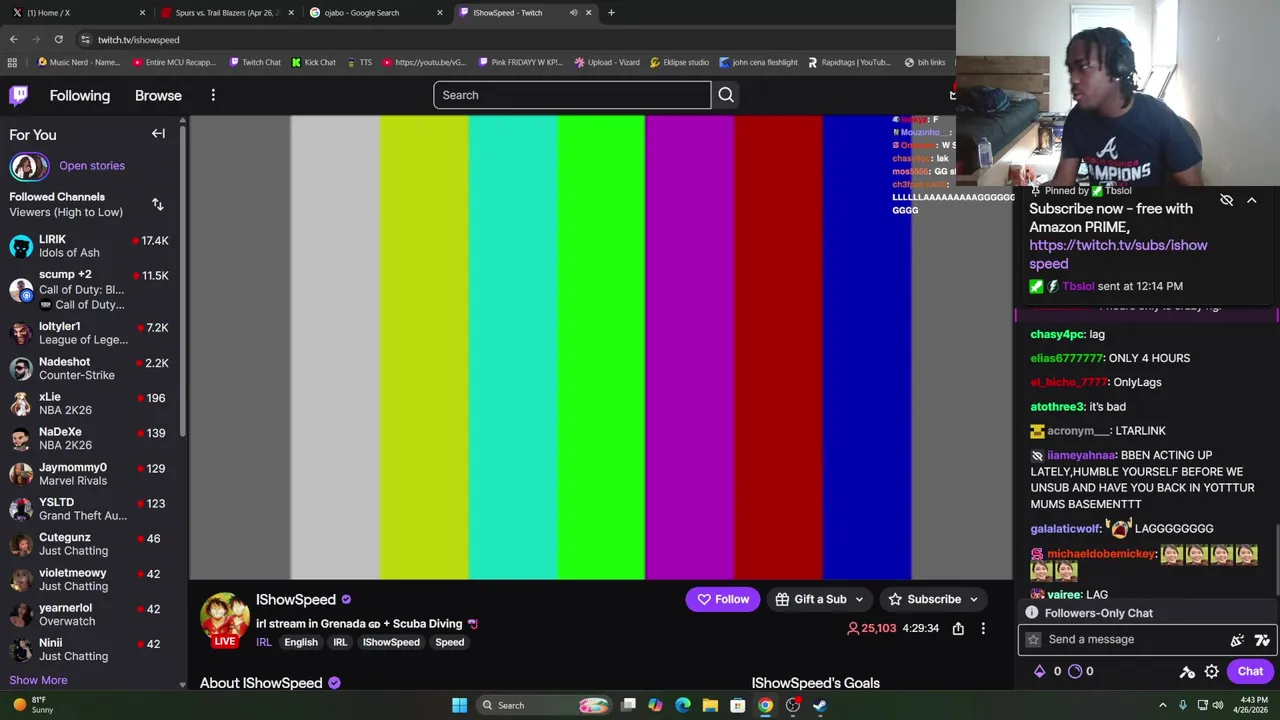Open the Twitch Chat bookmark
The height and width of the screenshot is (720, 1280).
click(255, 62)
